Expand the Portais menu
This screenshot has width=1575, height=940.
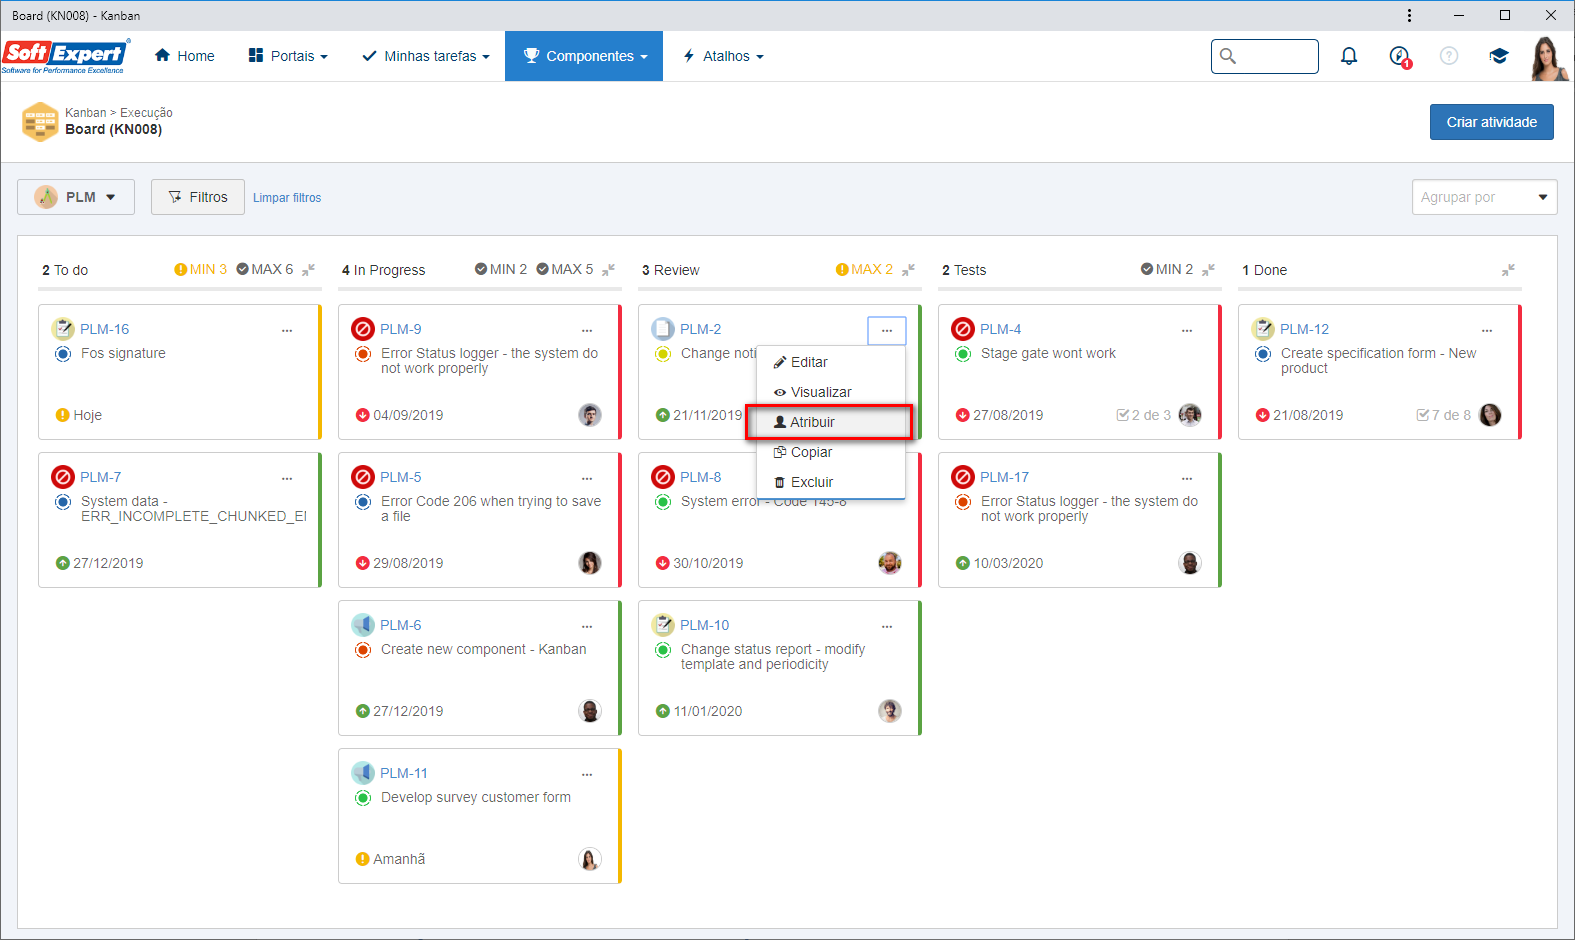(x=288, y=56)
